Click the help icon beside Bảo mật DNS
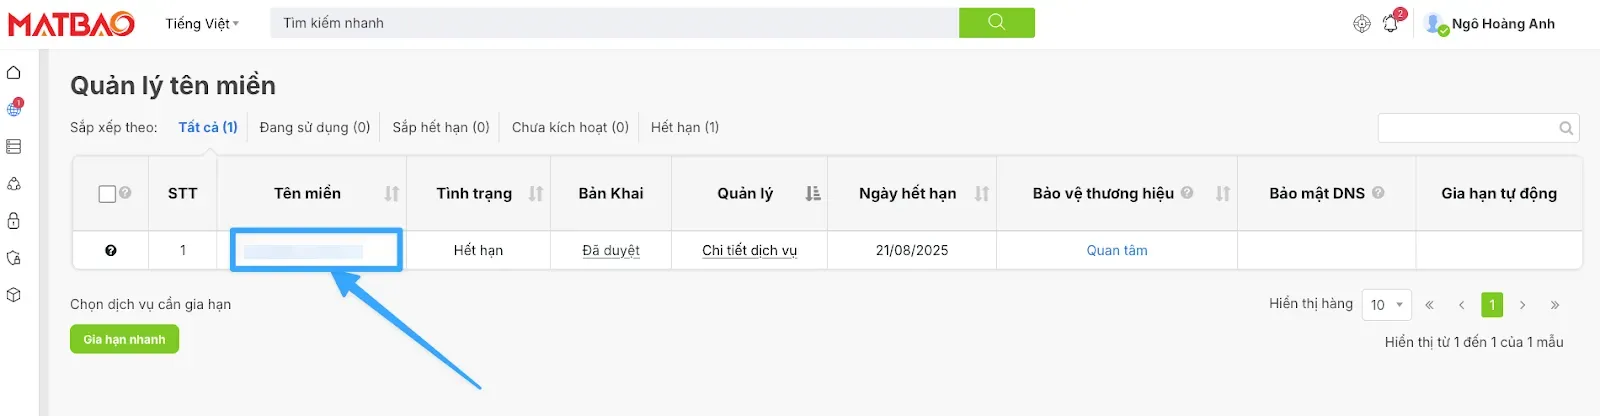This screenshot has width=1600, height=416. pyautogui.click(x=1378, y=193)
